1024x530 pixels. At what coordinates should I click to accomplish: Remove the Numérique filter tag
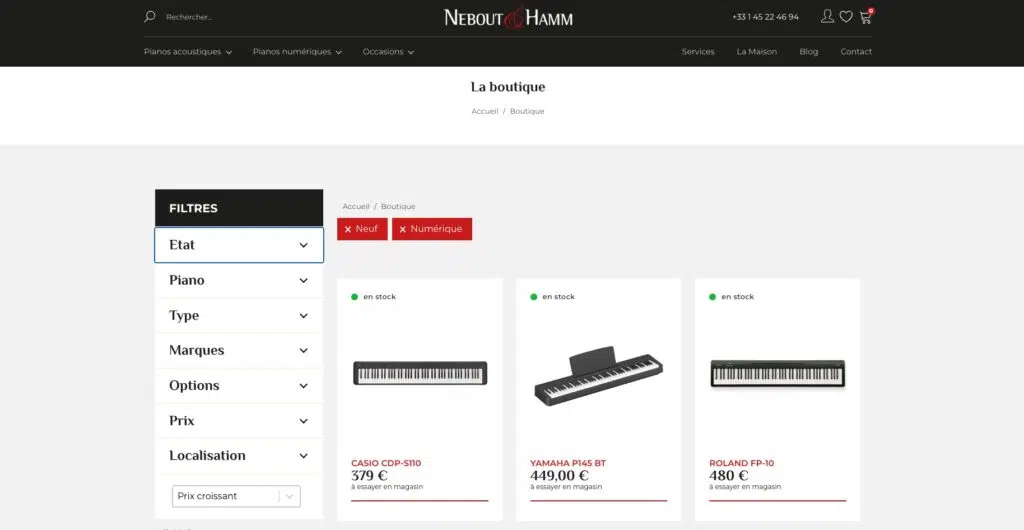tap(432, 229)
